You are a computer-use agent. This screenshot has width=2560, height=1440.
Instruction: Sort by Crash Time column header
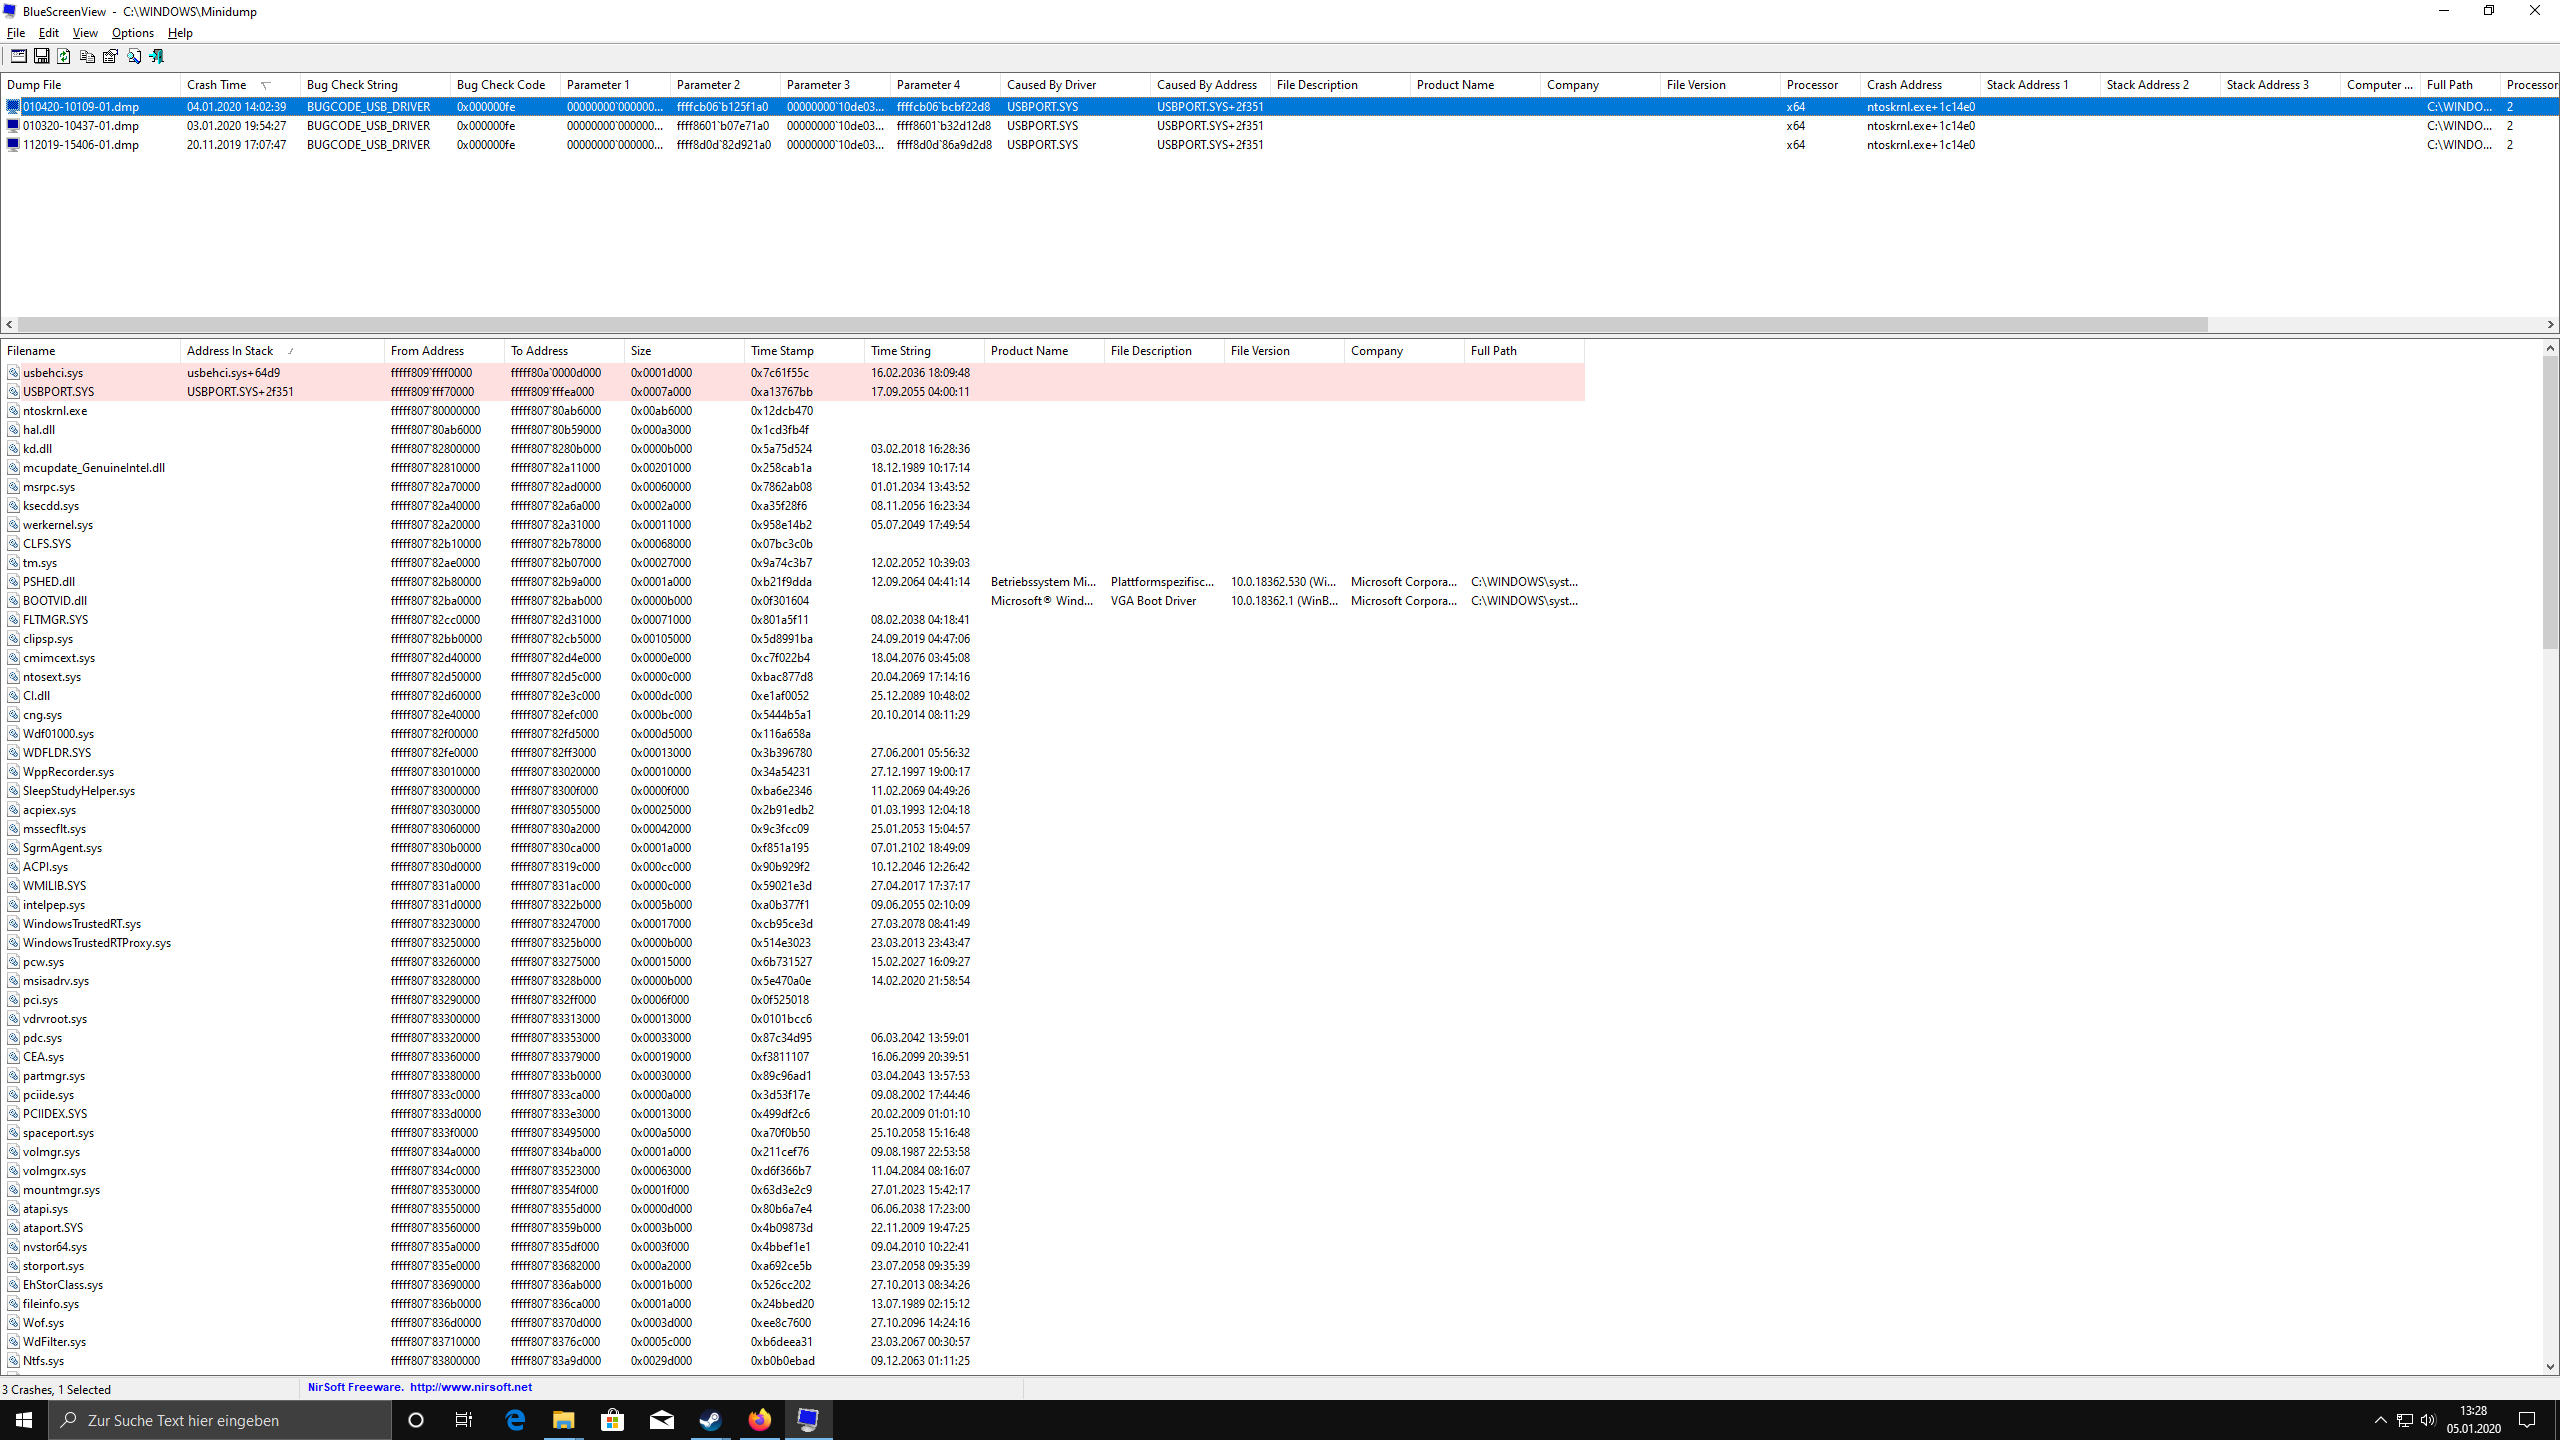click(x=217, y=85)
